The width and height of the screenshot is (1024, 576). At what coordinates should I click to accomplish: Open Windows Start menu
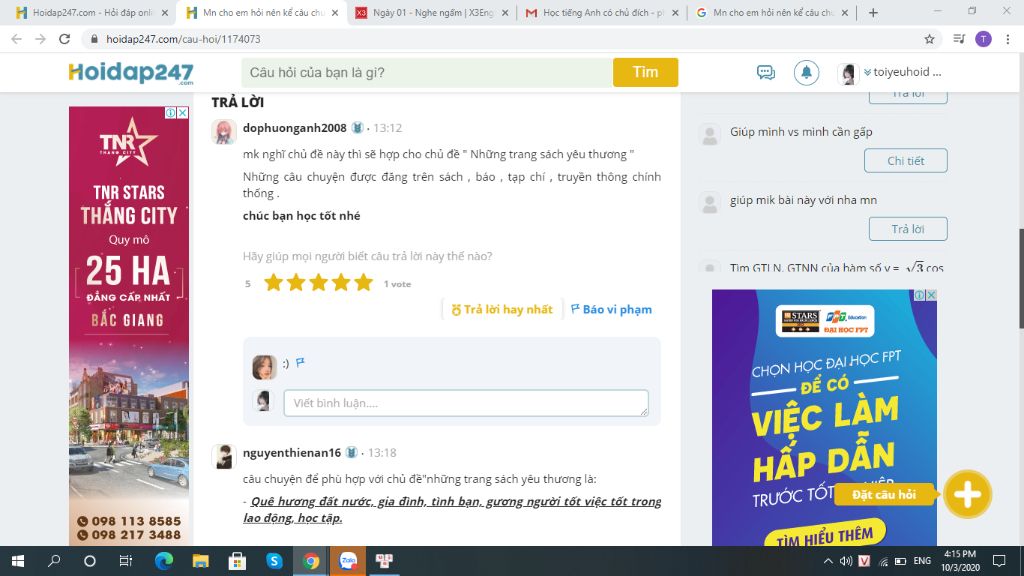coord(18,561)
